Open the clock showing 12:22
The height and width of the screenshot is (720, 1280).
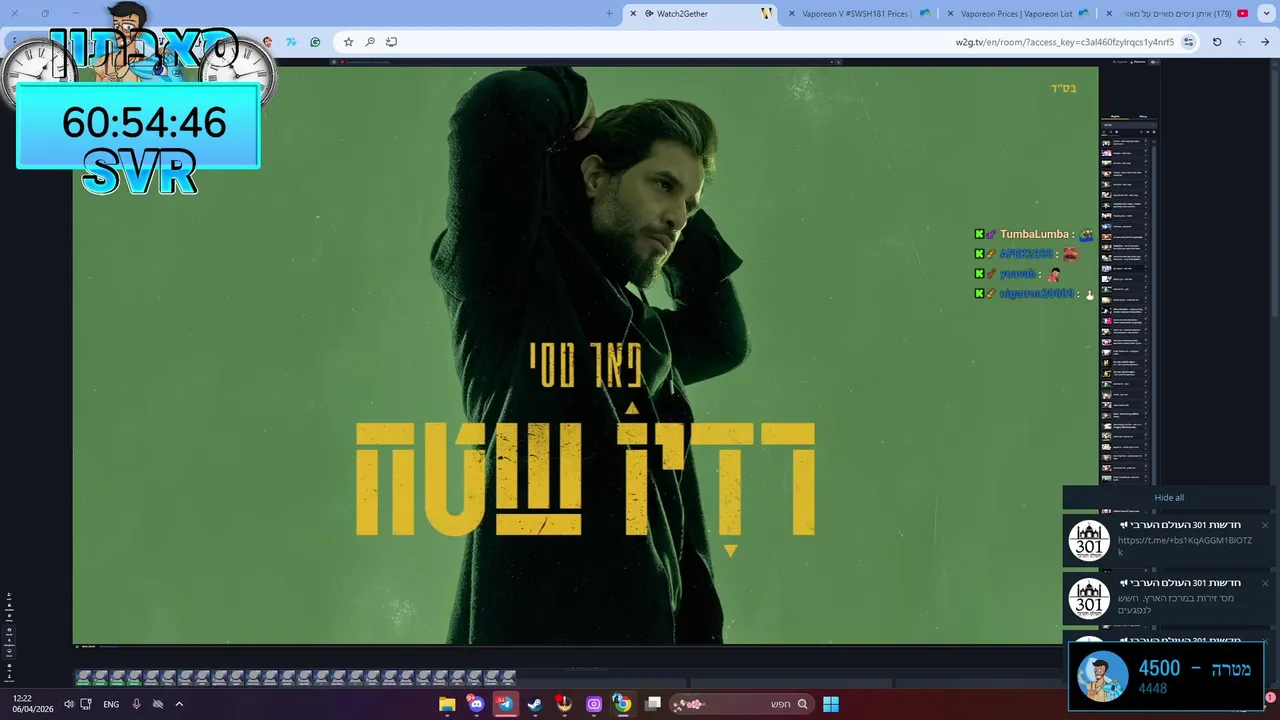click(32, 703)
